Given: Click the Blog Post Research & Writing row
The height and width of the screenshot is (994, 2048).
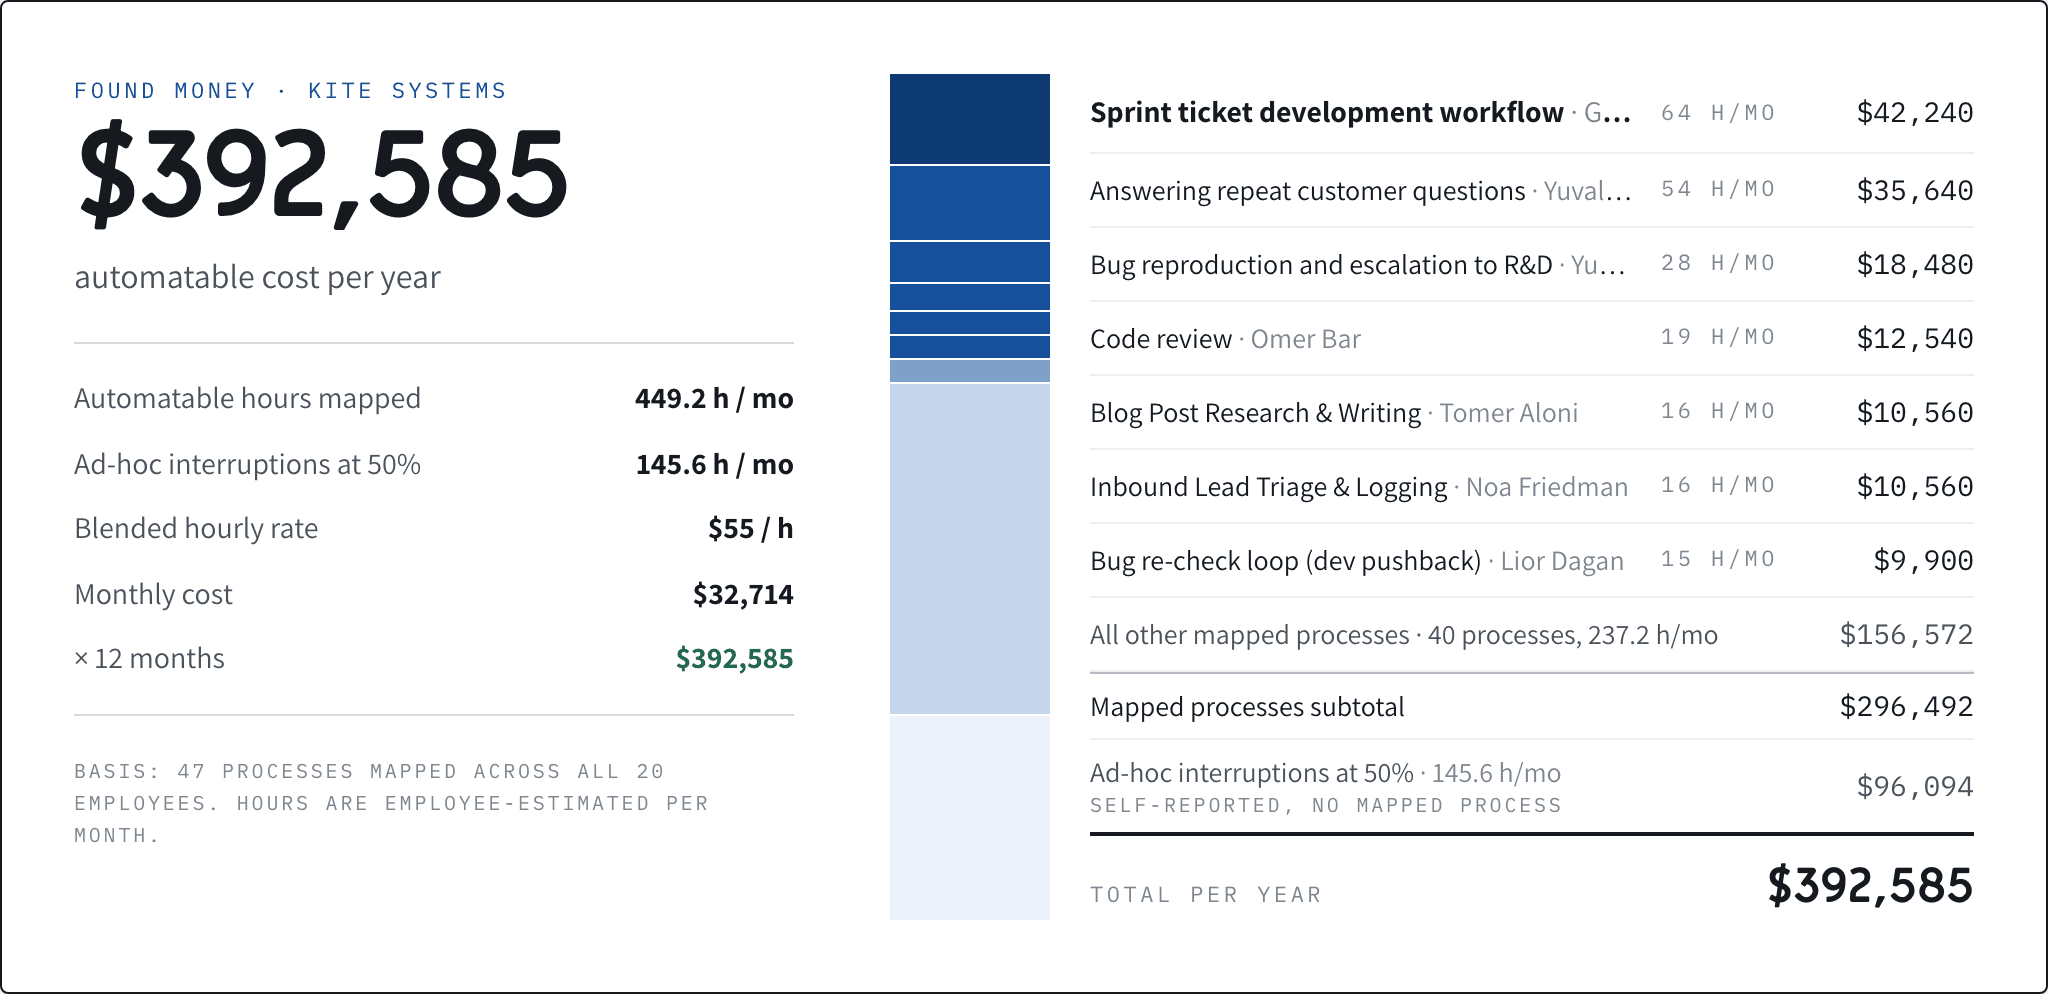Looking at the screenshot, I should click(1532, 412).
